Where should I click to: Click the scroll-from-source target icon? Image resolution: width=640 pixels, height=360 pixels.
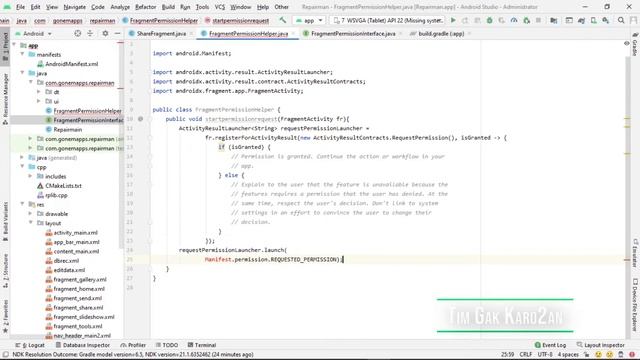pyautogui.click(x=78, y=33)
